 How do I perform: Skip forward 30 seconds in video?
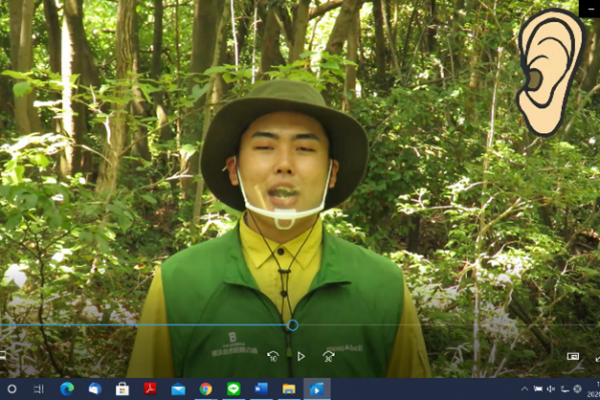pyautogui.click(x=328, y=356)
